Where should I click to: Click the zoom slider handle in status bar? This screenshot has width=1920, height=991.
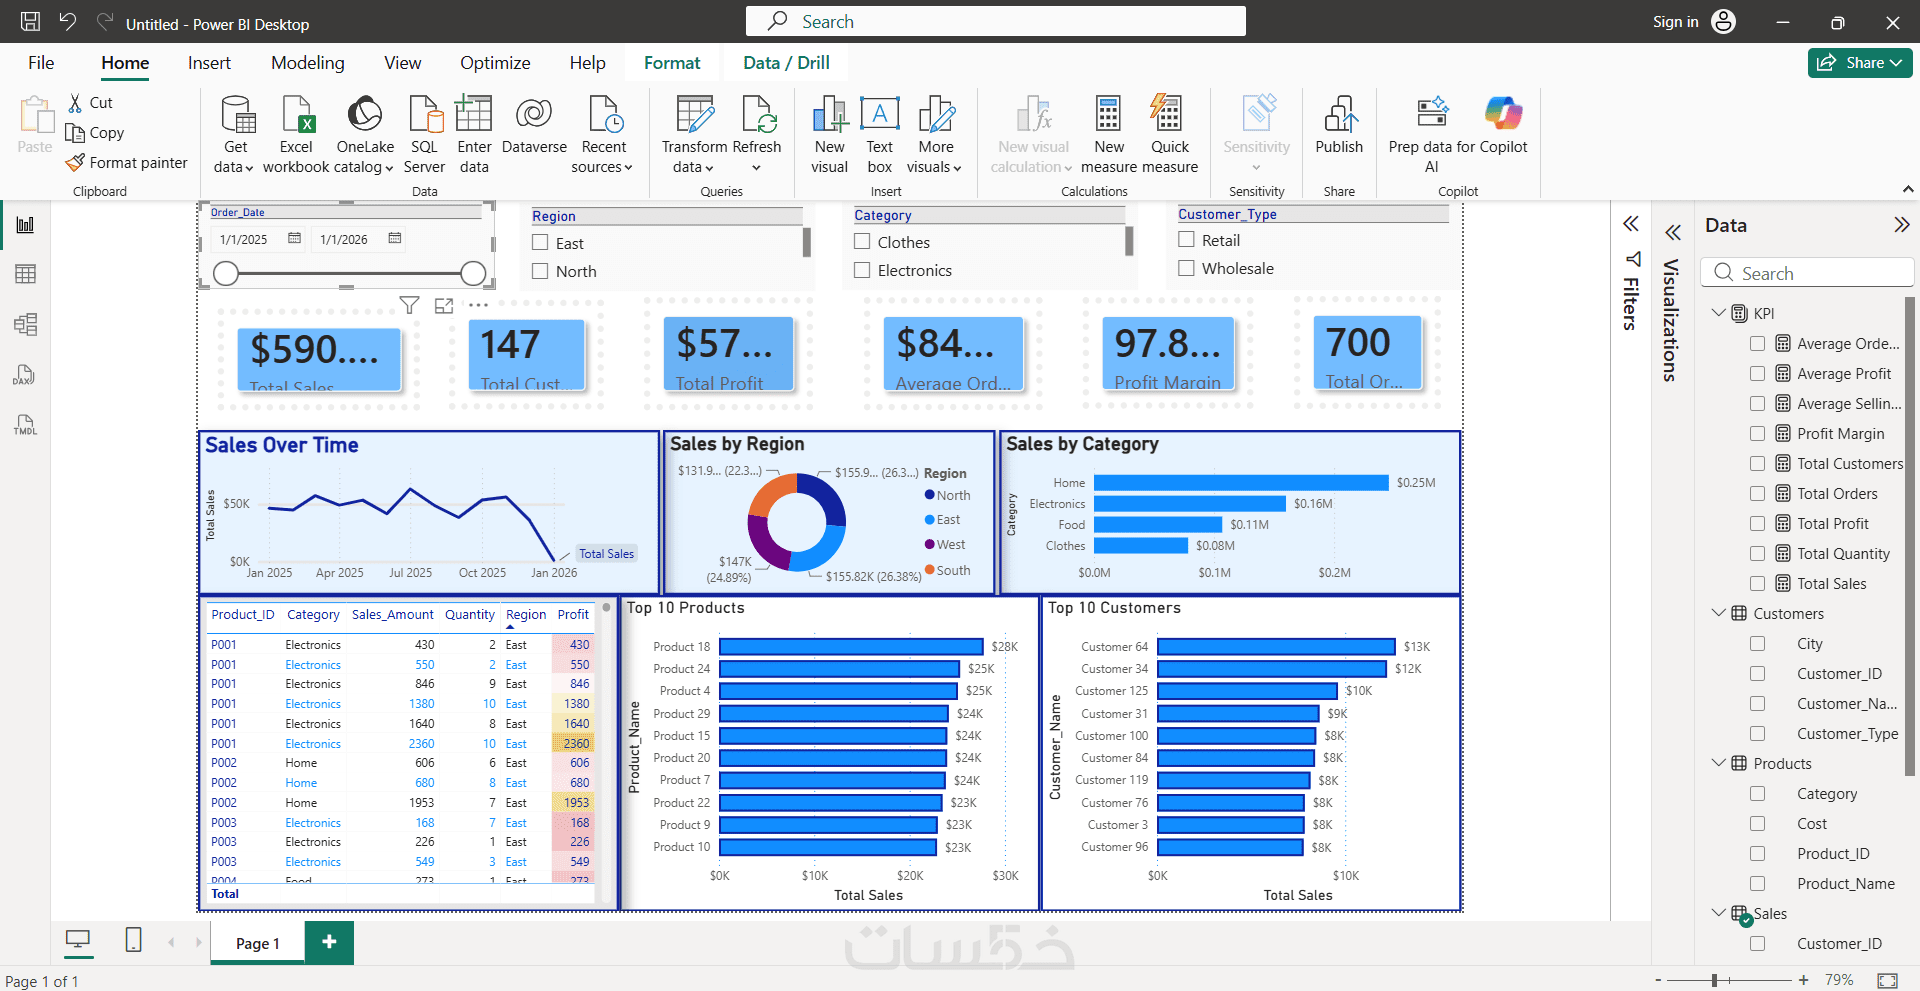(x=1714, y=981)
